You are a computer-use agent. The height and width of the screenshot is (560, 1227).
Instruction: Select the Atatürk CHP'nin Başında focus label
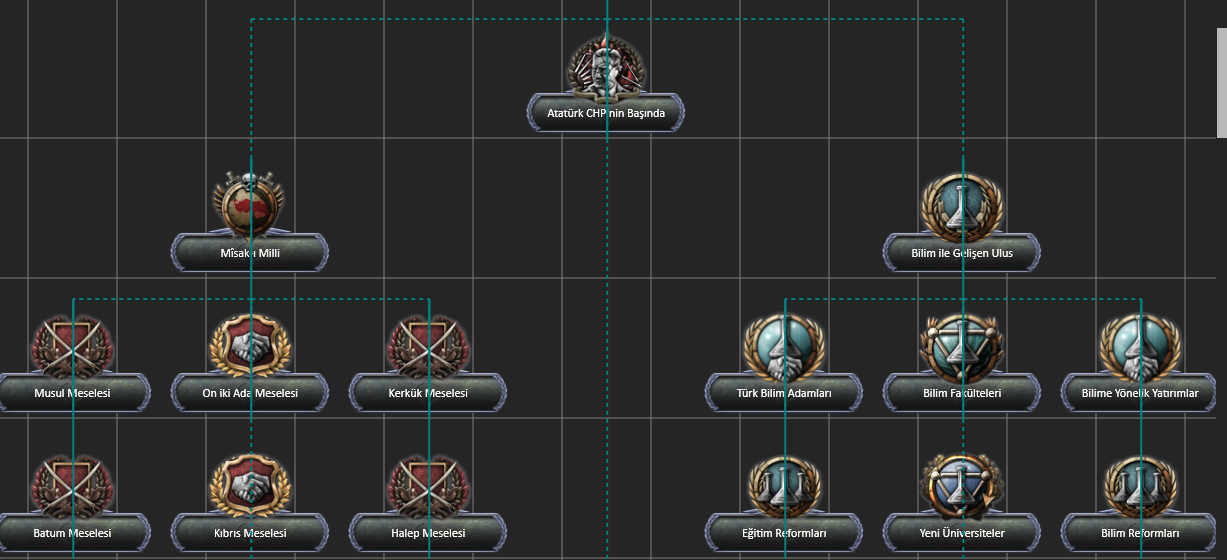tap(606, 113)
